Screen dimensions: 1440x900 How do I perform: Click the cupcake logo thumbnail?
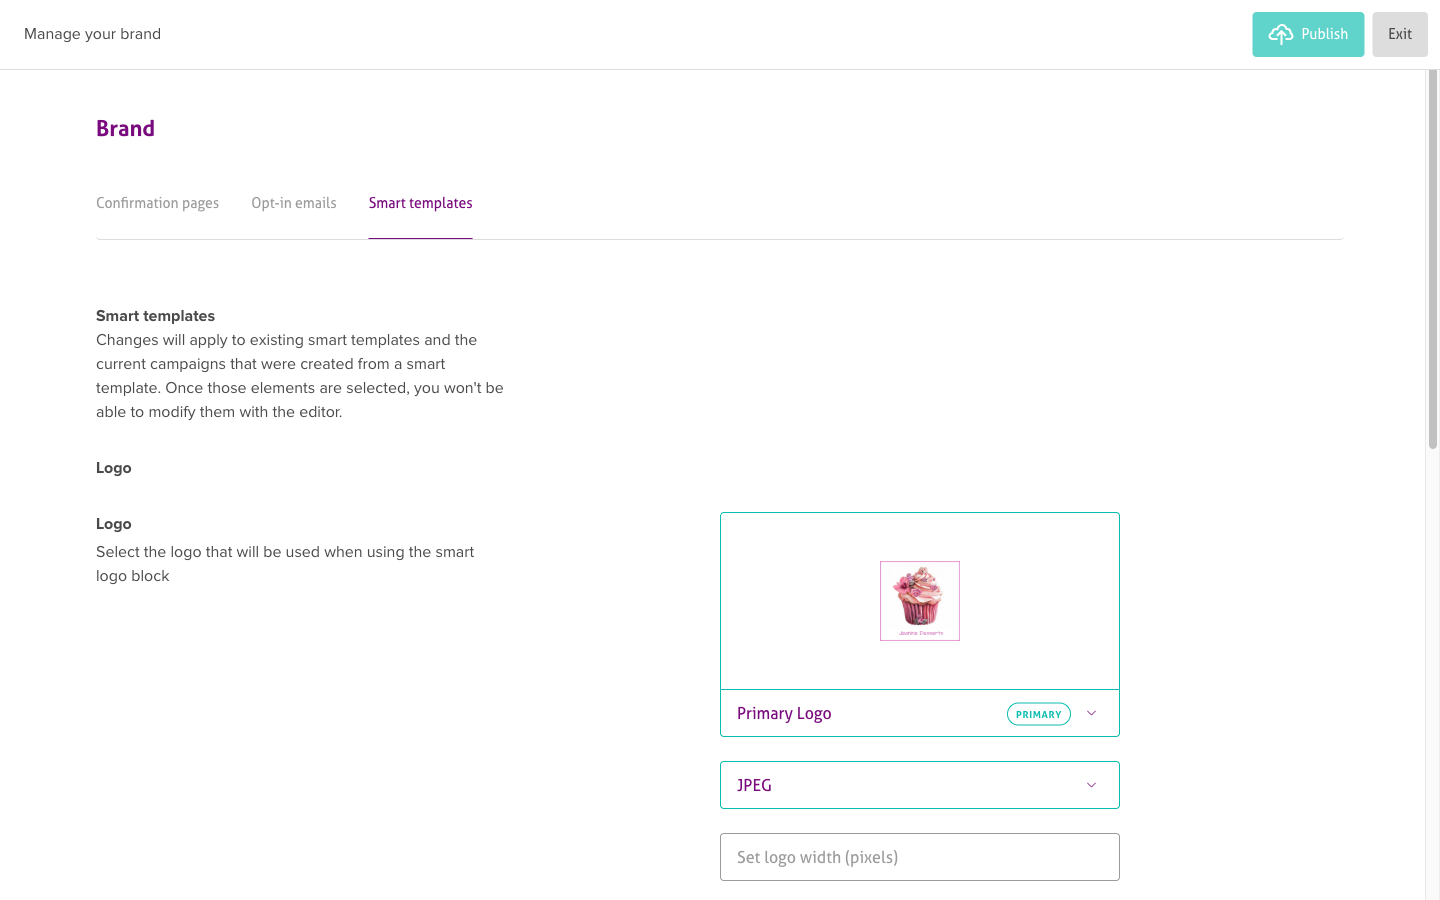click(x=920, y=601)
